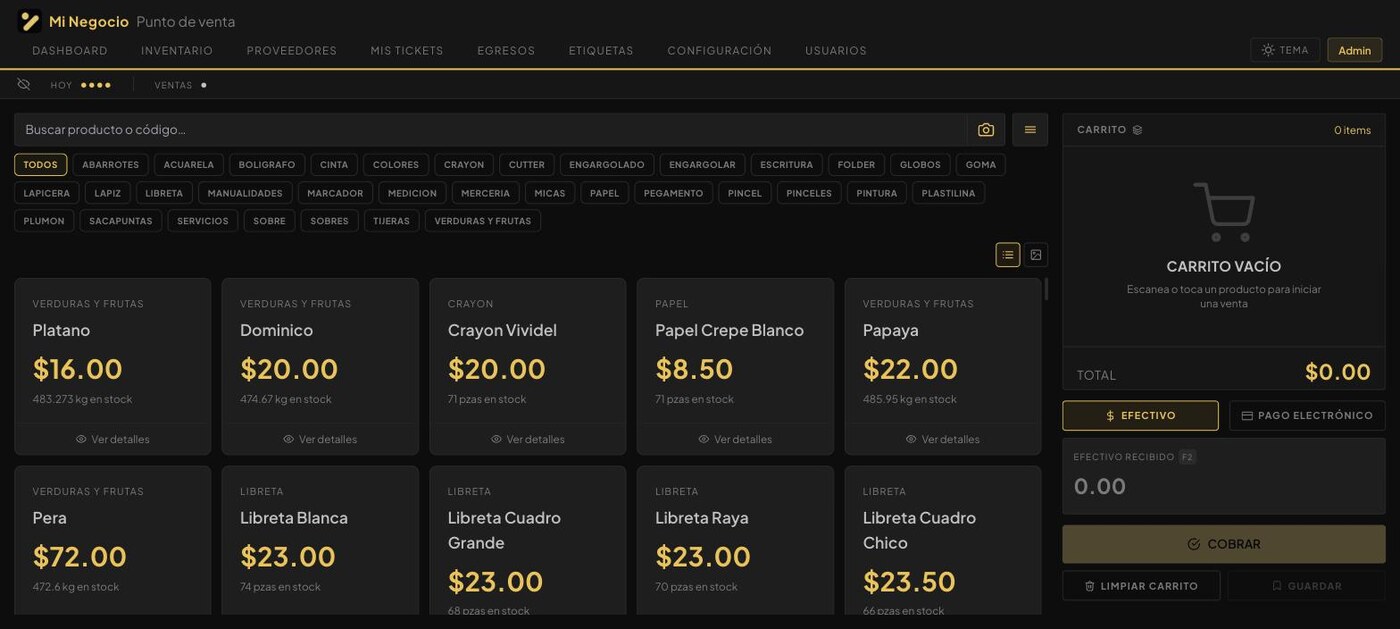
Task: Click the Guardar button
Action: tap(1307, 586)
